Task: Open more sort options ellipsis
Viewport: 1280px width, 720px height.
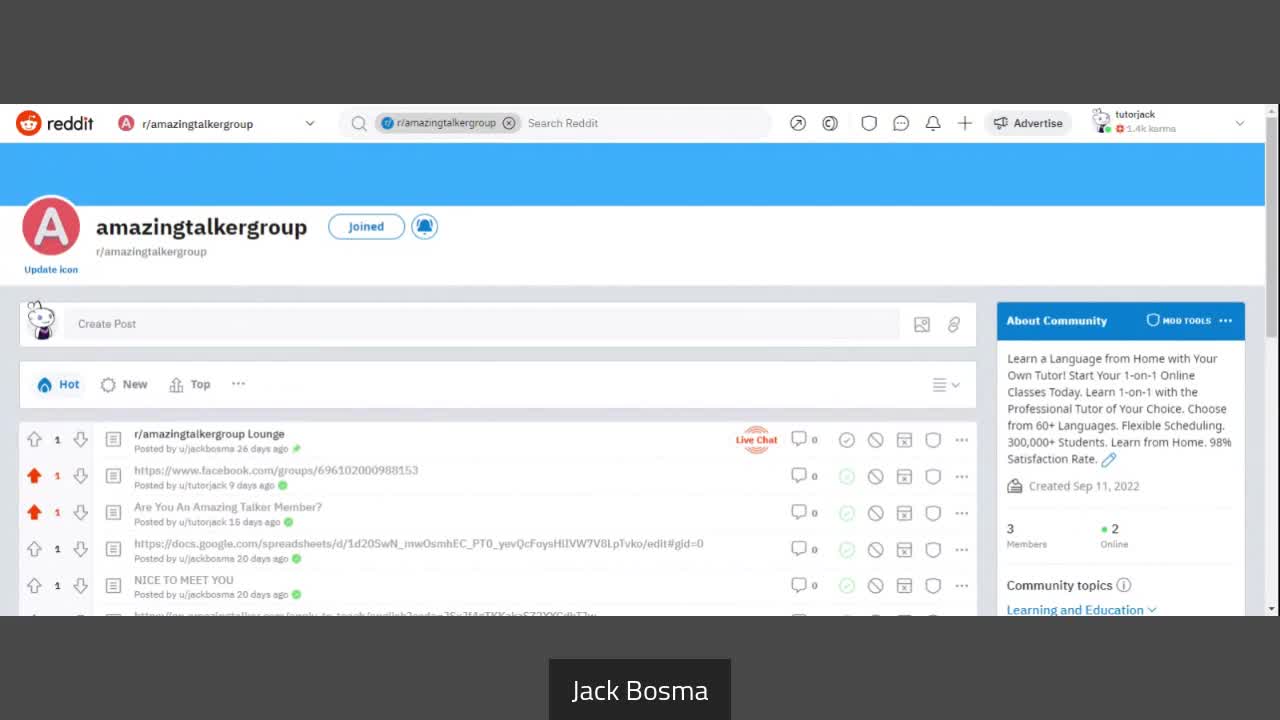Action: tap(238, 384)
